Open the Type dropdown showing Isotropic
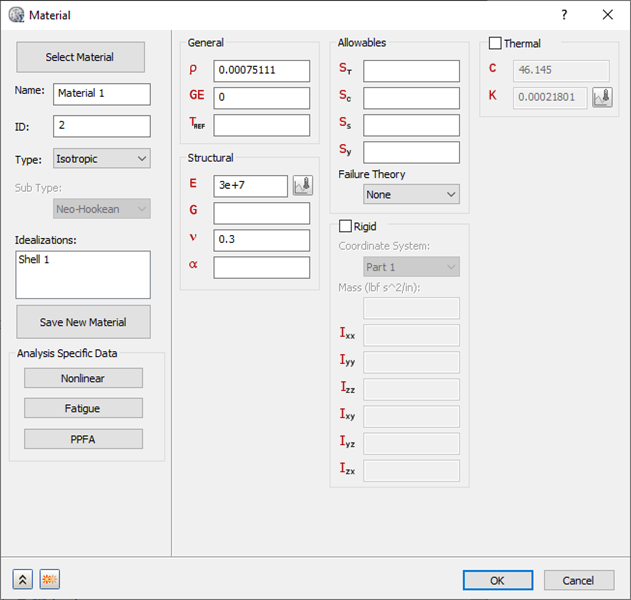This screenshot has height=600, width=631. (x=100, y=158)
